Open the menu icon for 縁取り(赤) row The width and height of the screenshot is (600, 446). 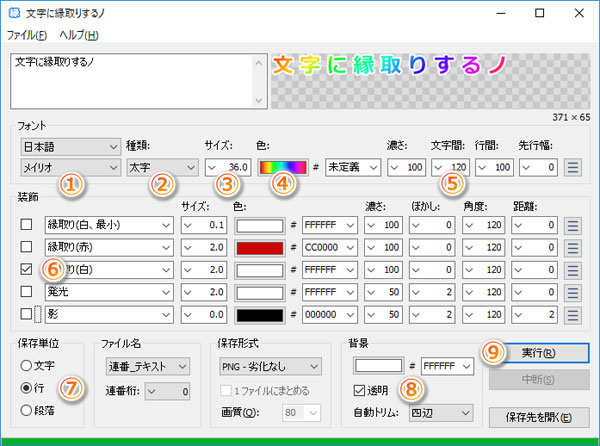point(573,247)
